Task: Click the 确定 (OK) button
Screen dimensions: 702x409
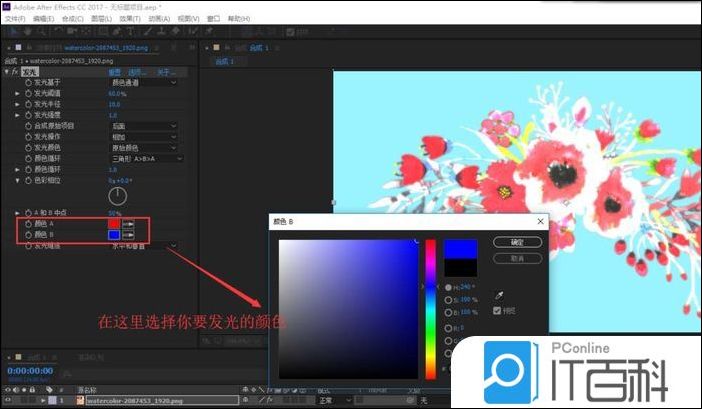Action: tap(517, 242)
